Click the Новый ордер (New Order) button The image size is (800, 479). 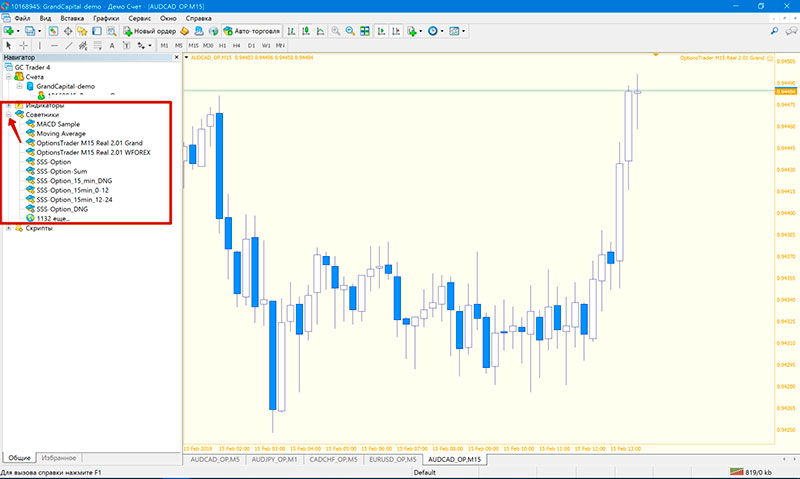click(148, 32)
